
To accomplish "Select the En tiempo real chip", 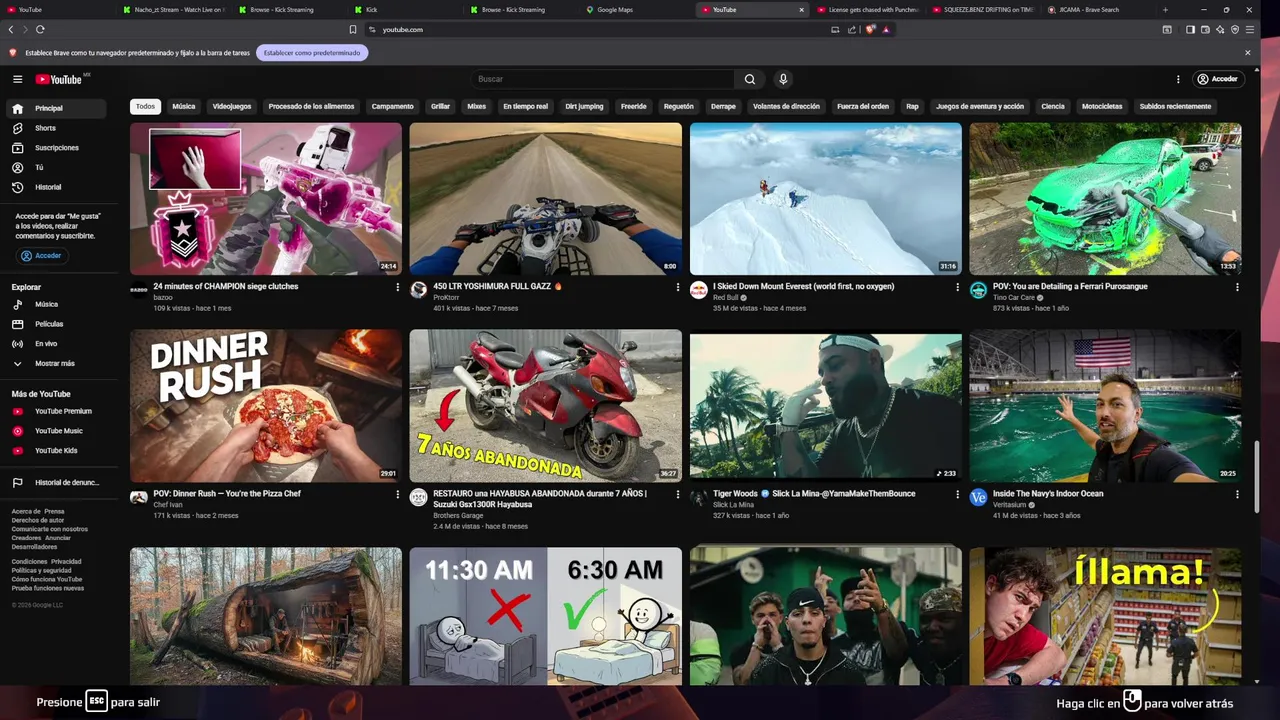I will [x=525, y=106].
